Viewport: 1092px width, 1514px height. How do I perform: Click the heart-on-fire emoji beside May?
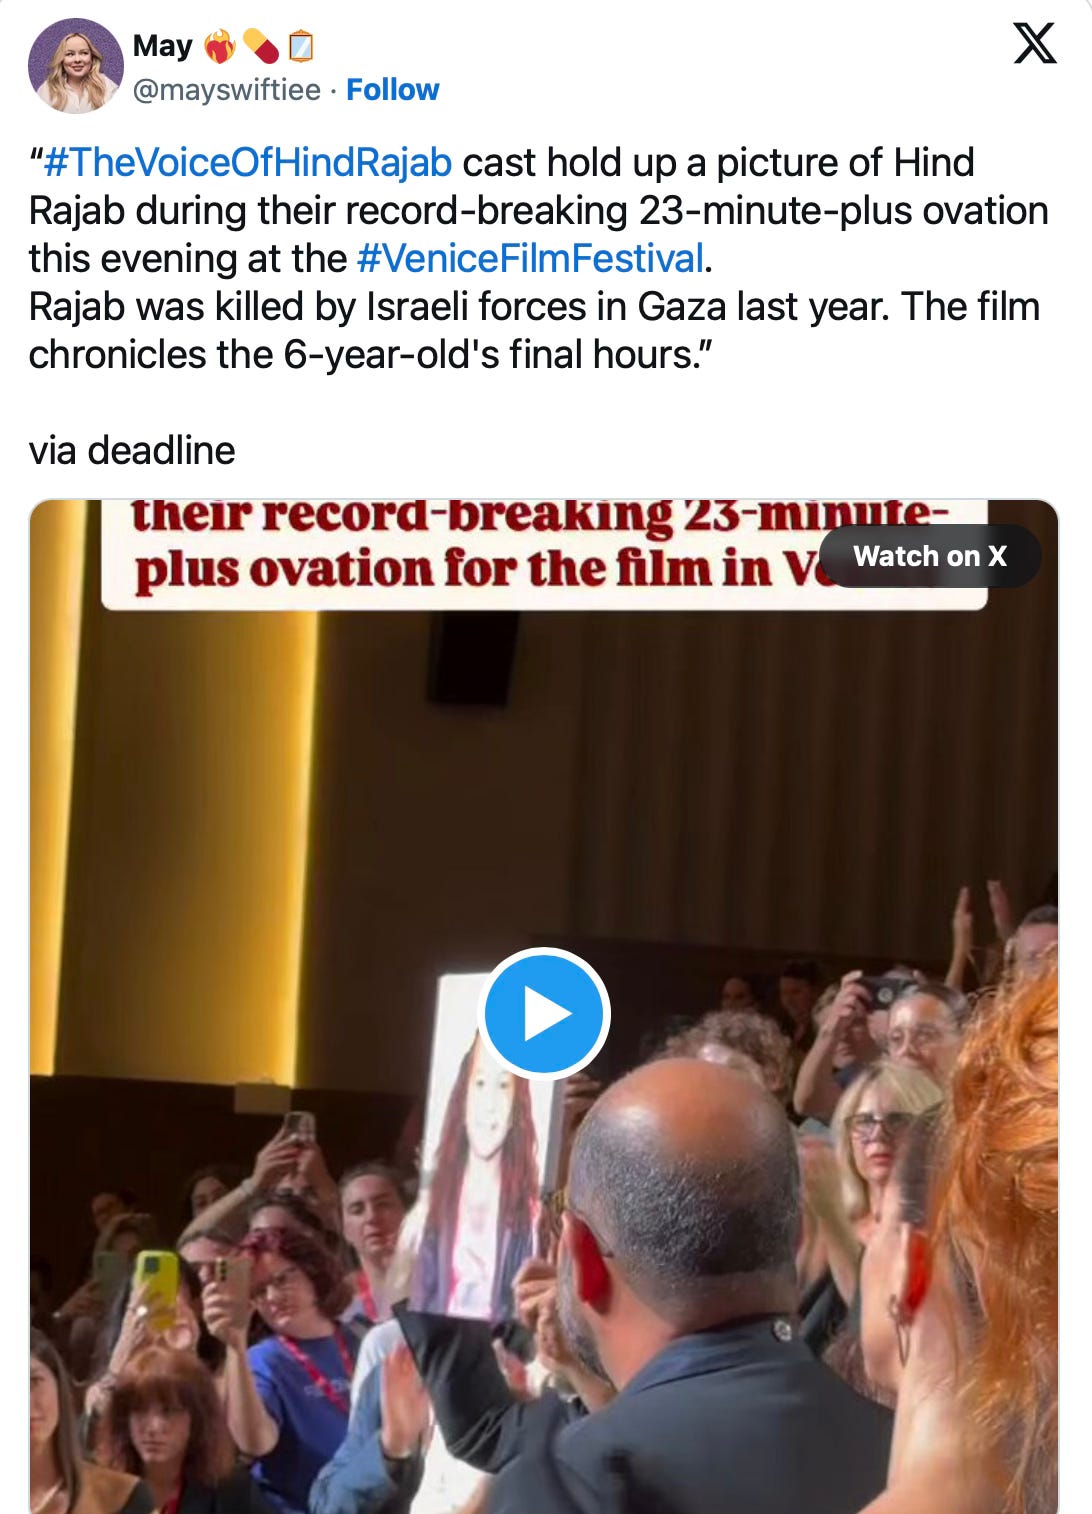pos(219,46)
